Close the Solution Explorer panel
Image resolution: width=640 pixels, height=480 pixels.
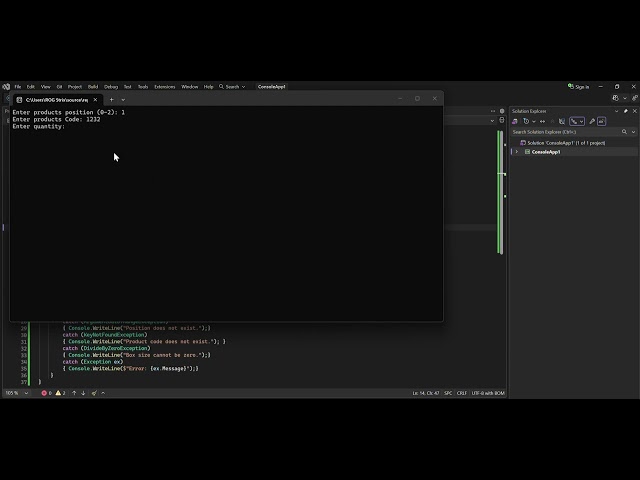(635, 111)
